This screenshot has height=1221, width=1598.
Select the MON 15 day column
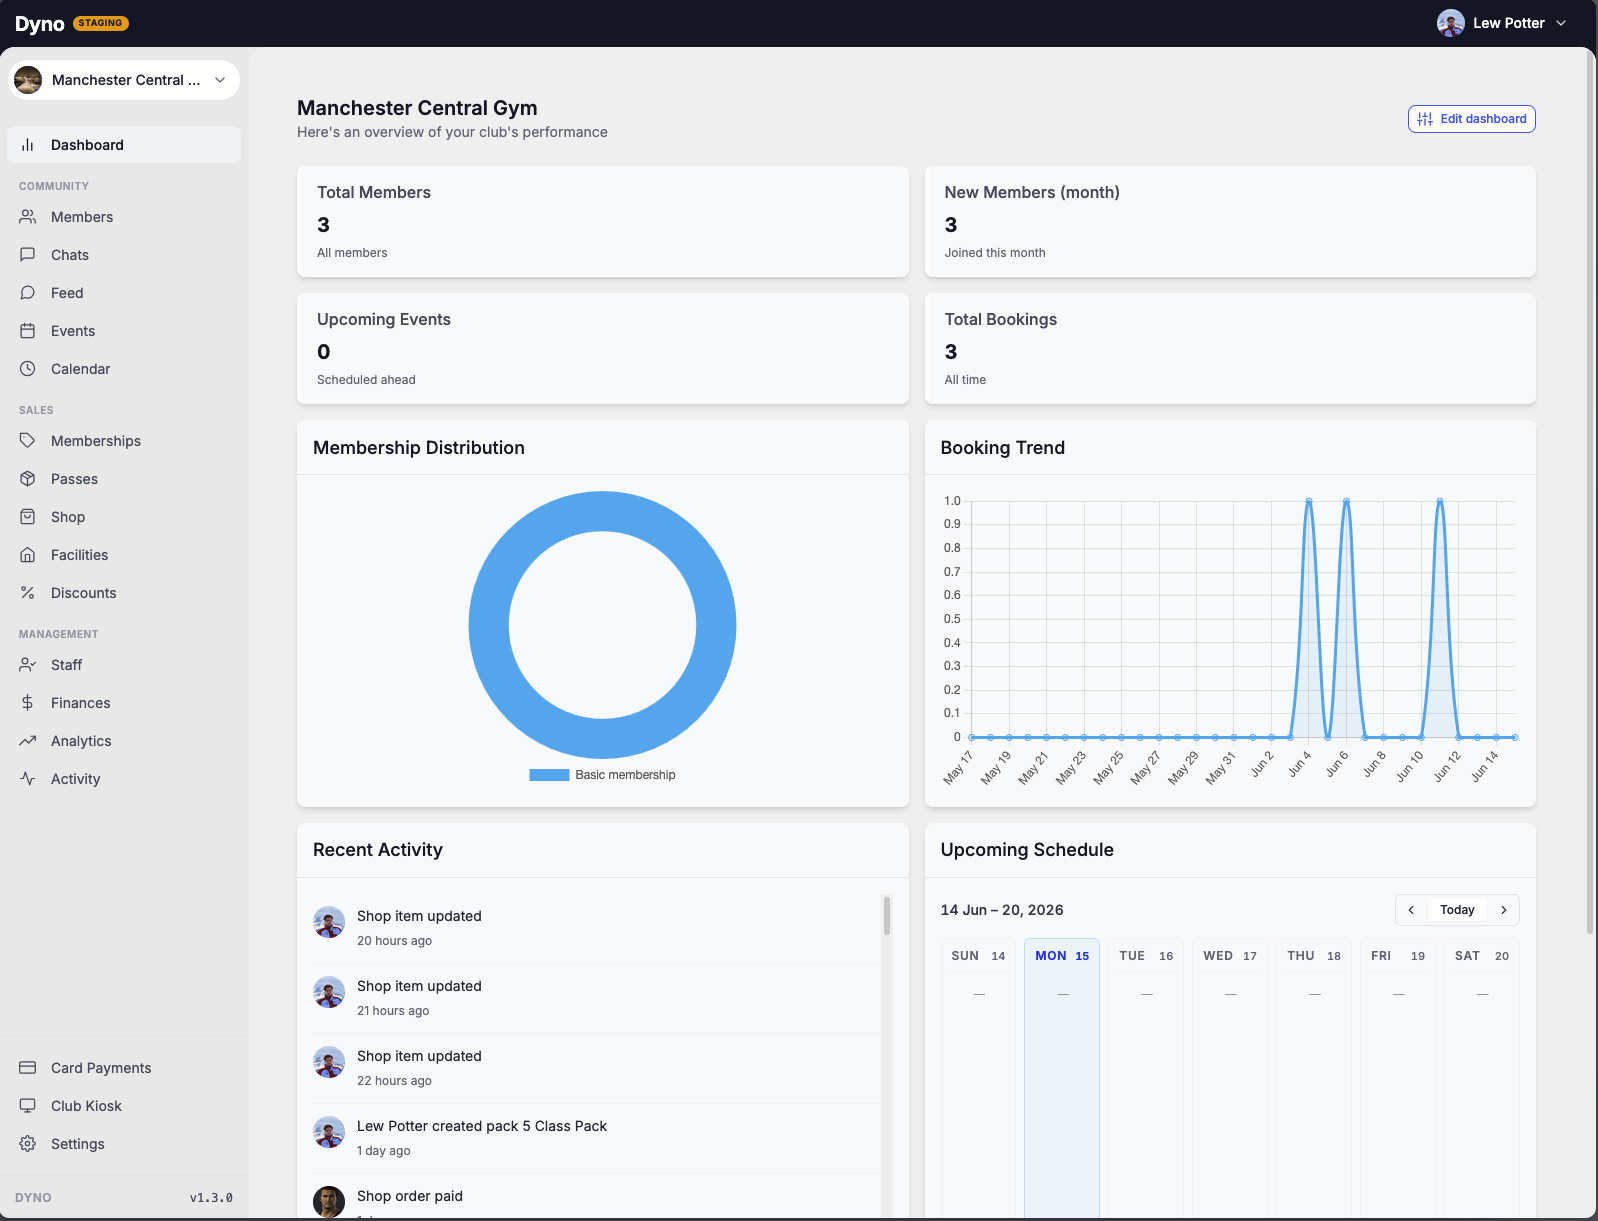tap(1062, 1078)
